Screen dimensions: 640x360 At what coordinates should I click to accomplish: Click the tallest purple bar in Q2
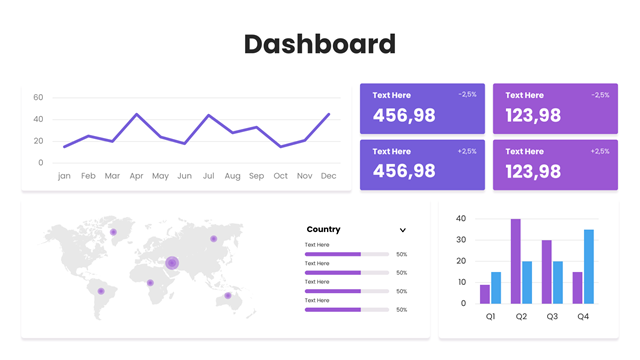[x=516, y=261]
